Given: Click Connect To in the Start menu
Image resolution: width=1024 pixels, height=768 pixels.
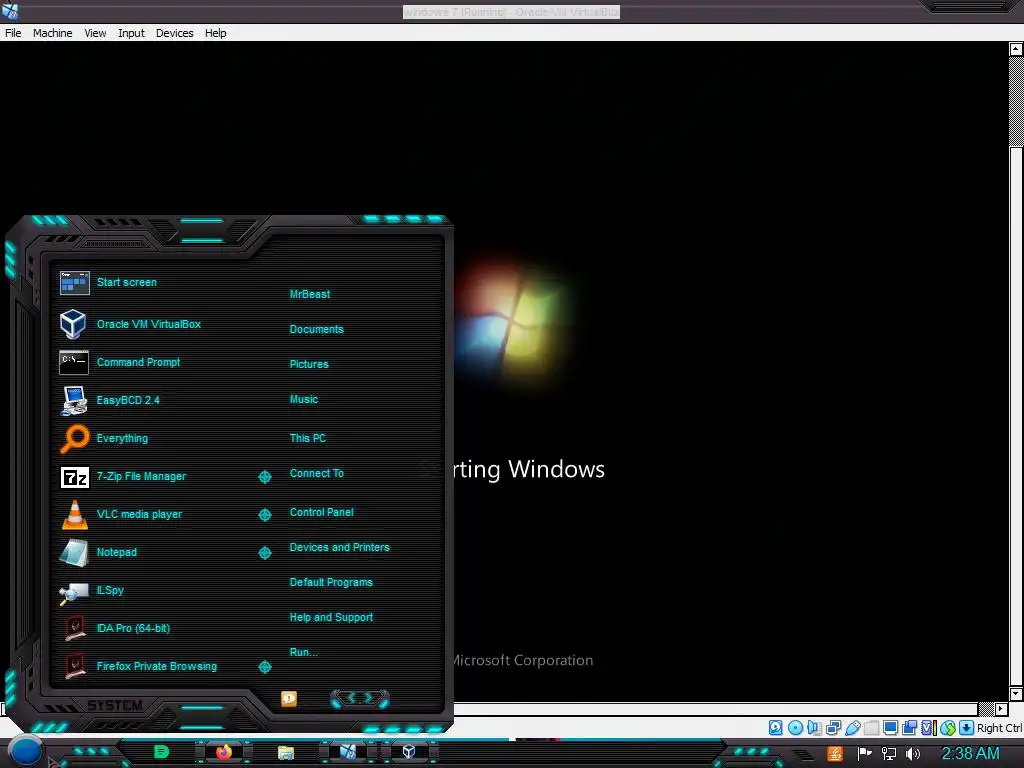Looking at the screenshot, I should 317,473.
